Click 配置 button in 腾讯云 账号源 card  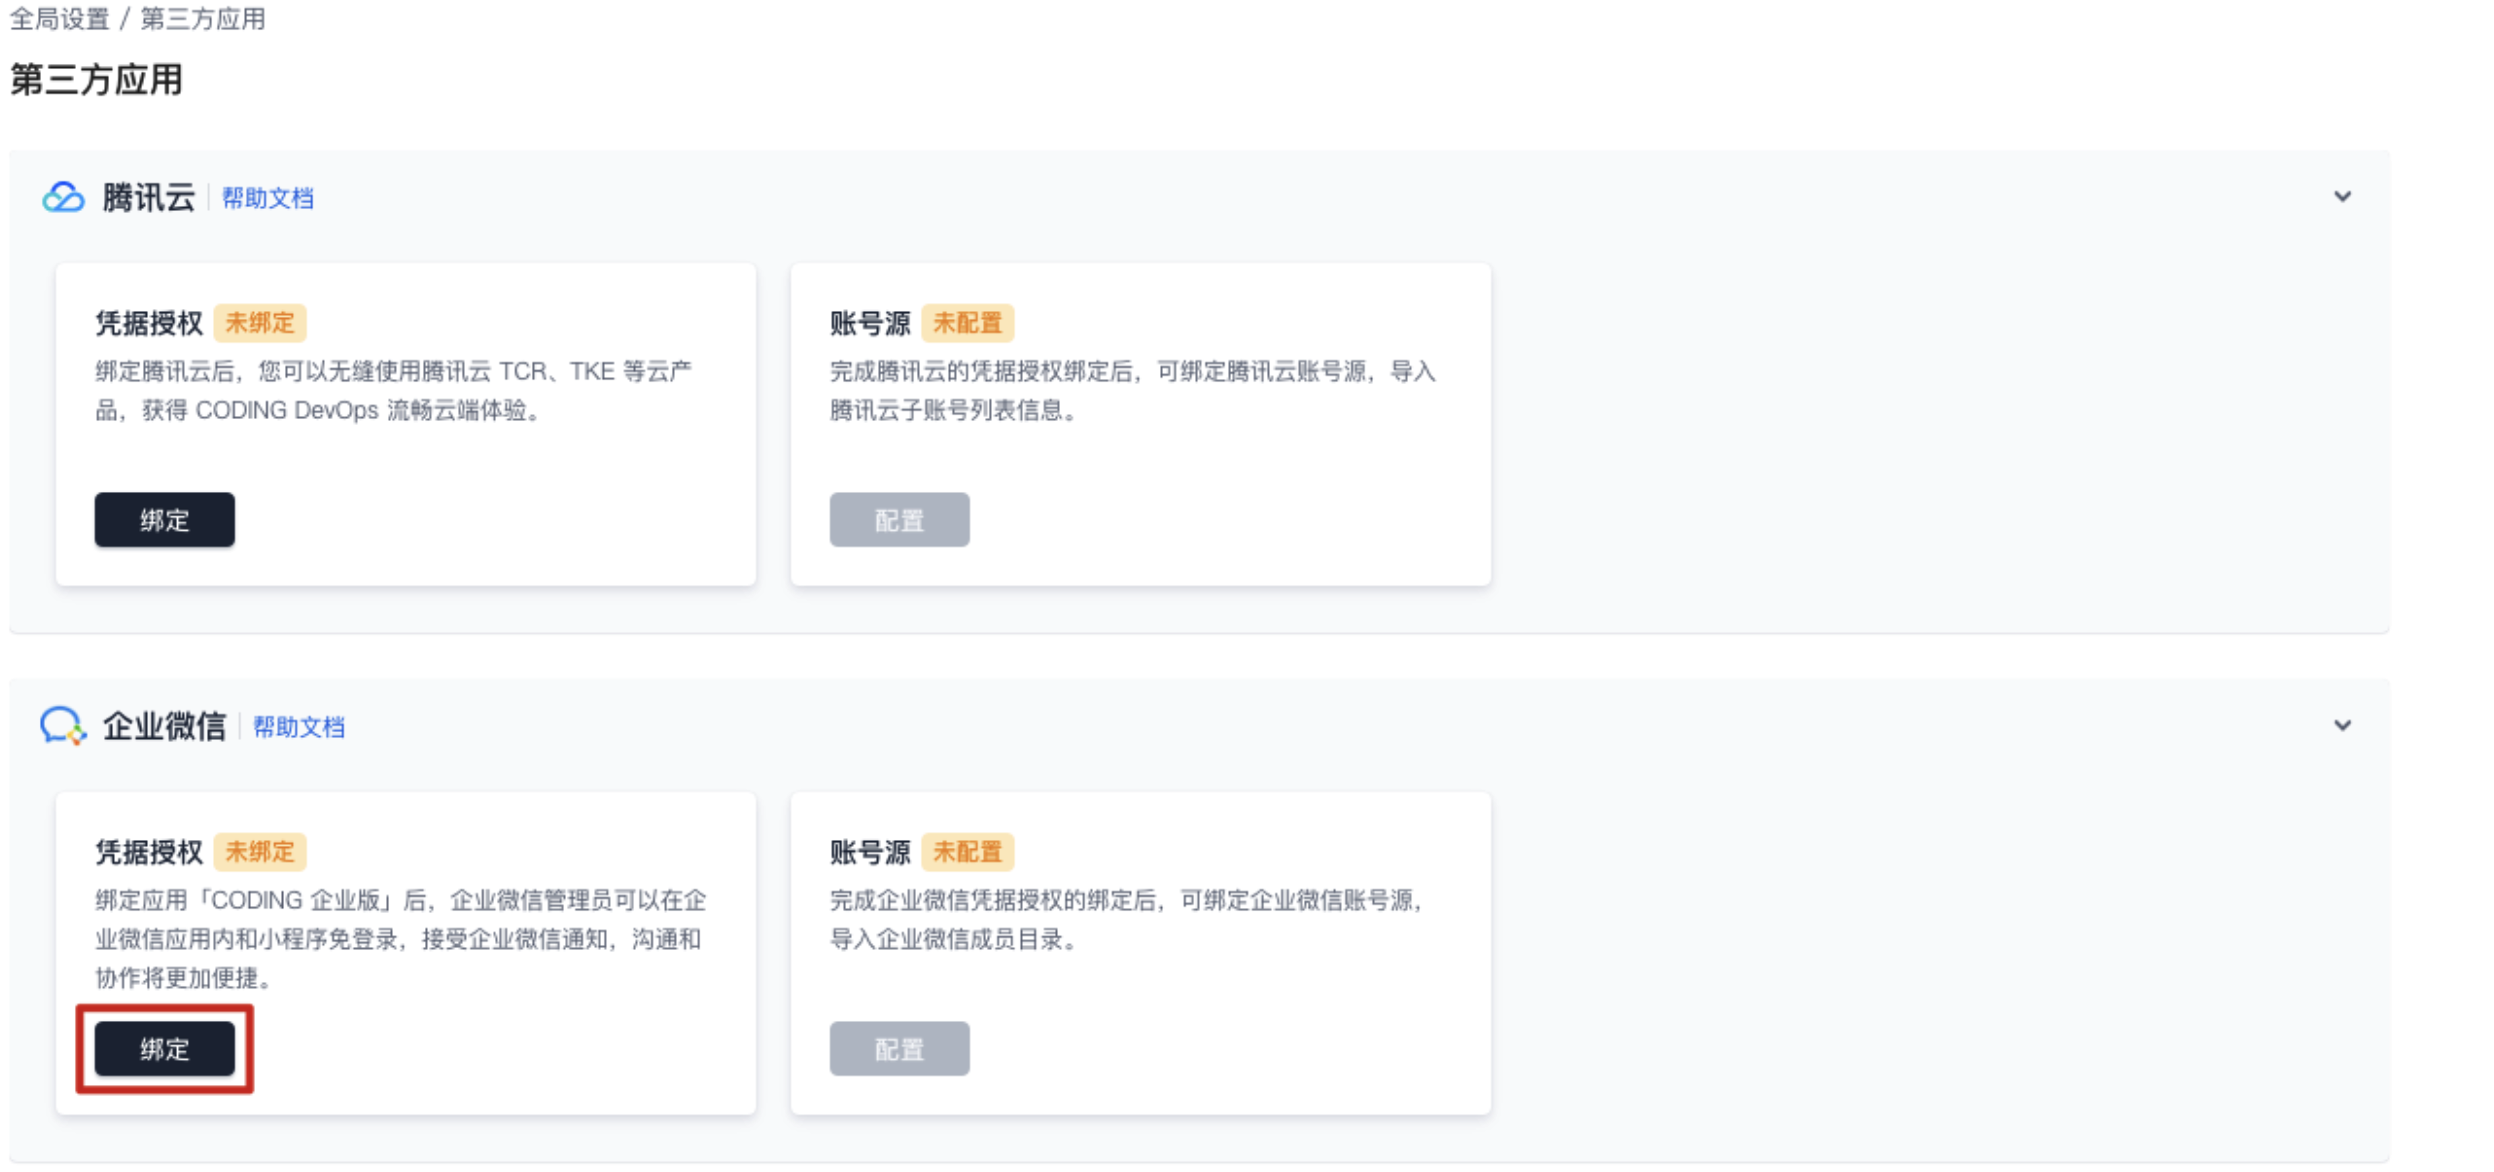coord(899,520)
